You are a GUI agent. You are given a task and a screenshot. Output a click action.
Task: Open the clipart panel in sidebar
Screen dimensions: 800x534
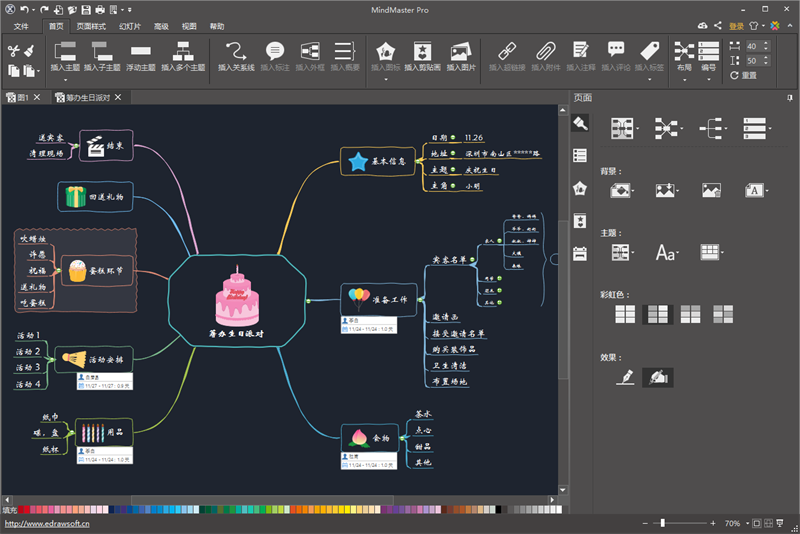[x=580, y=221]
